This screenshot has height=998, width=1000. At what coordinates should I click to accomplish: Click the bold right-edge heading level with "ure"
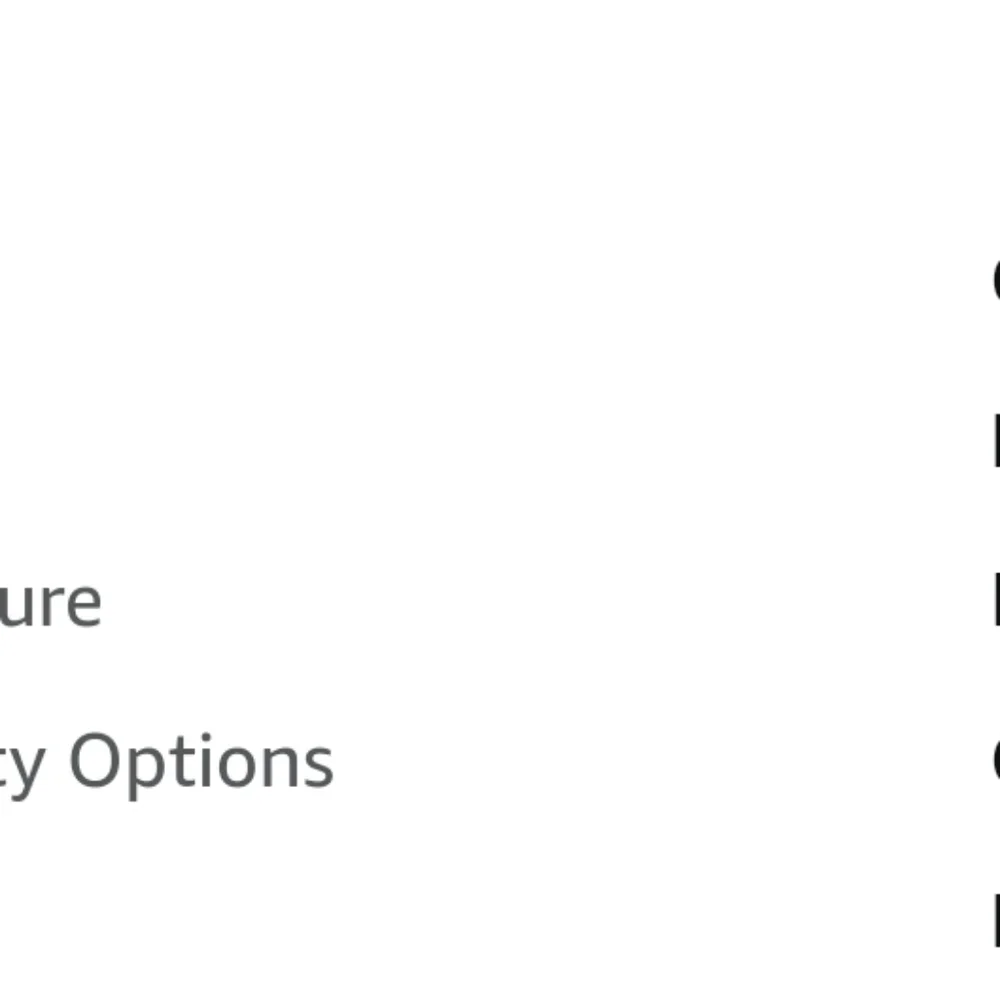(x=996, y=600)
